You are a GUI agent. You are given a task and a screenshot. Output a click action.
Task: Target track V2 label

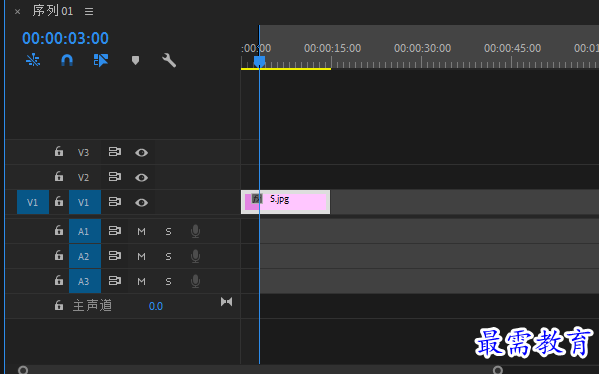coord(83,177)
